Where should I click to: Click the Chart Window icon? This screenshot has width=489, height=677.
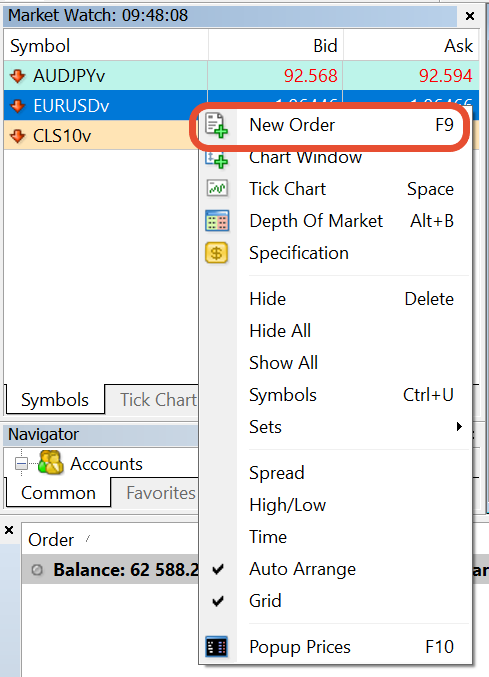click(x=217, y=158)
